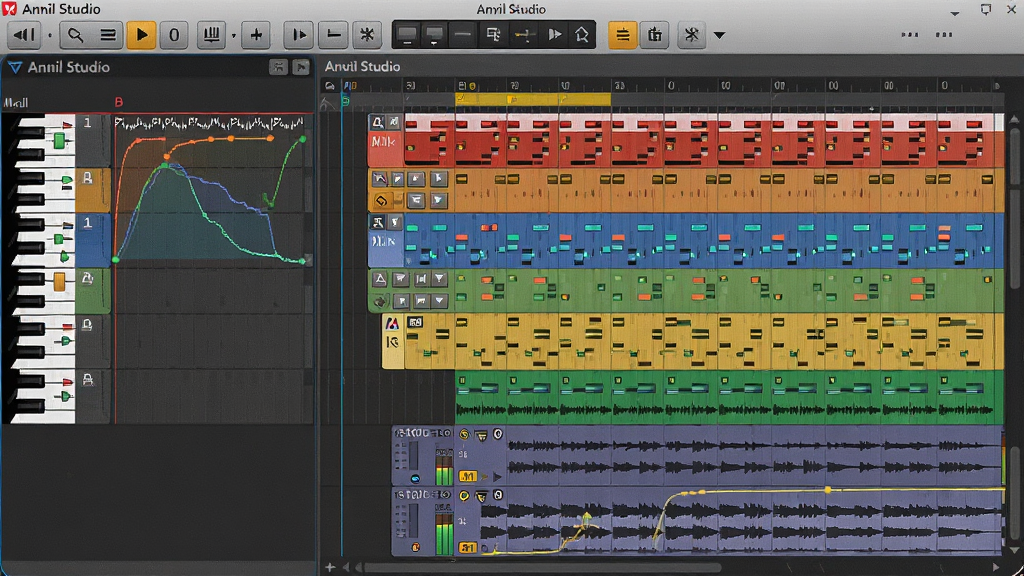Click the bracket icon on green track top row
1024x576 pixels.
click(421, 279)
